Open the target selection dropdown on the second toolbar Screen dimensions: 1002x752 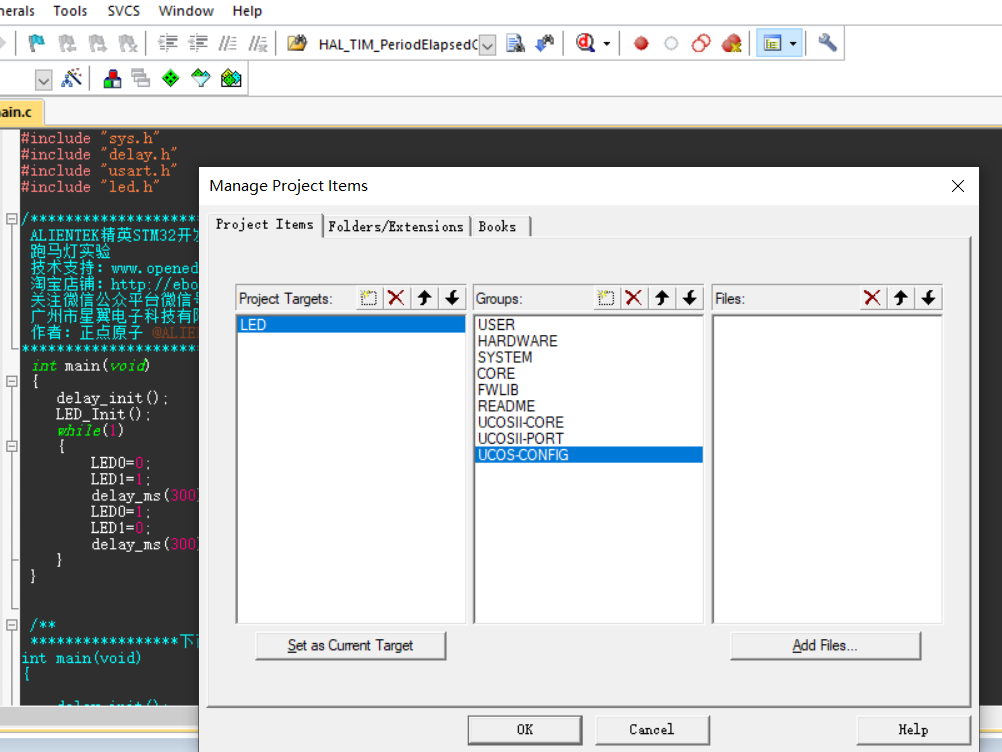click(x=43, y=81)
